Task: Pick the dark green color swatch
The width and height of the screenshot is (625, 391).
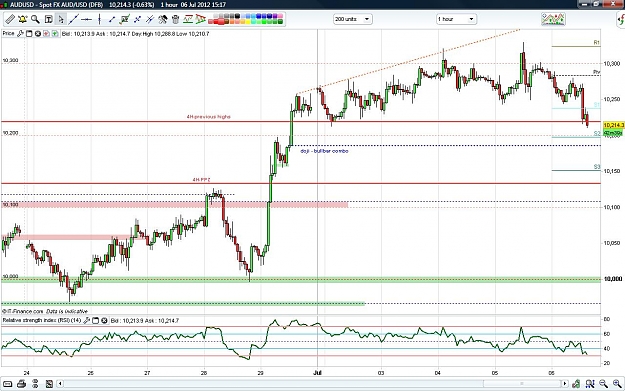Action: point(280,22)
